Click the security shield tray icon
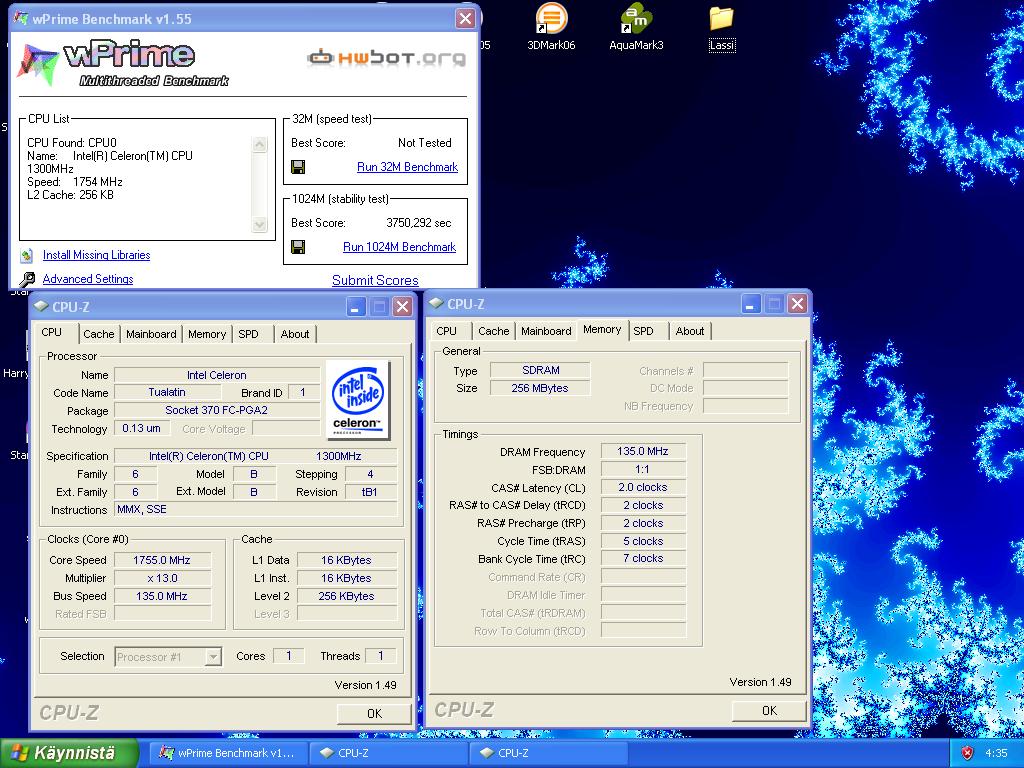This screenshot has width=1024, height=768. [x=968, y=753]
